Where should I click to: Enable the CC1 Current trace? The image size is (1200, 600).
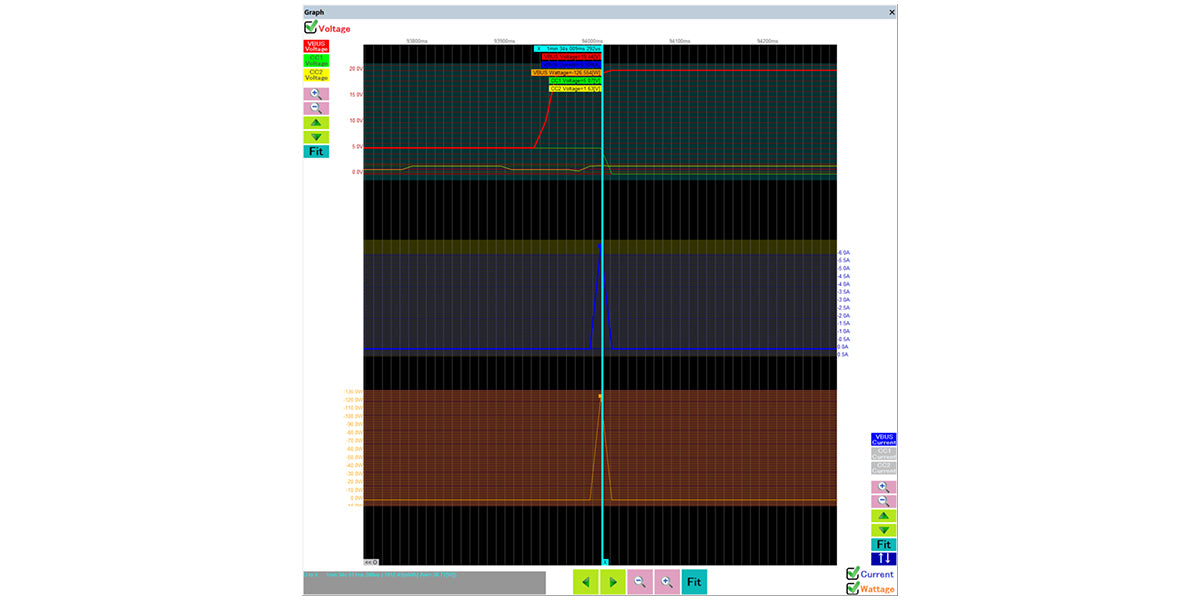(x=884, y=453)
